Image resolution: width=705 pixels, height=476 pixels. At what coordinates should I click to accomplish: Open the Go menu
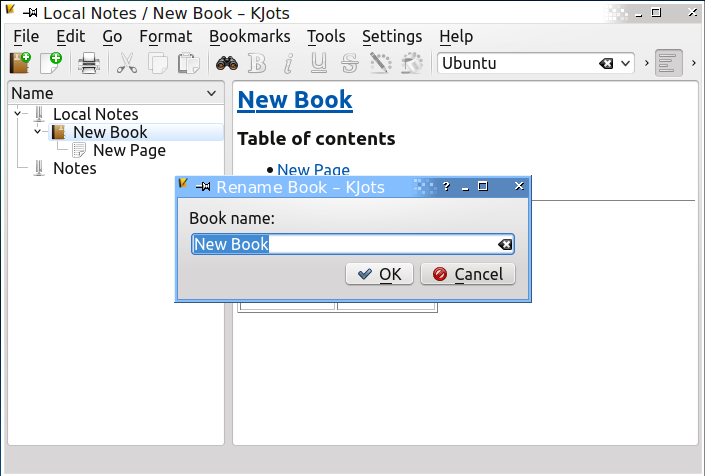pos(112,36)
